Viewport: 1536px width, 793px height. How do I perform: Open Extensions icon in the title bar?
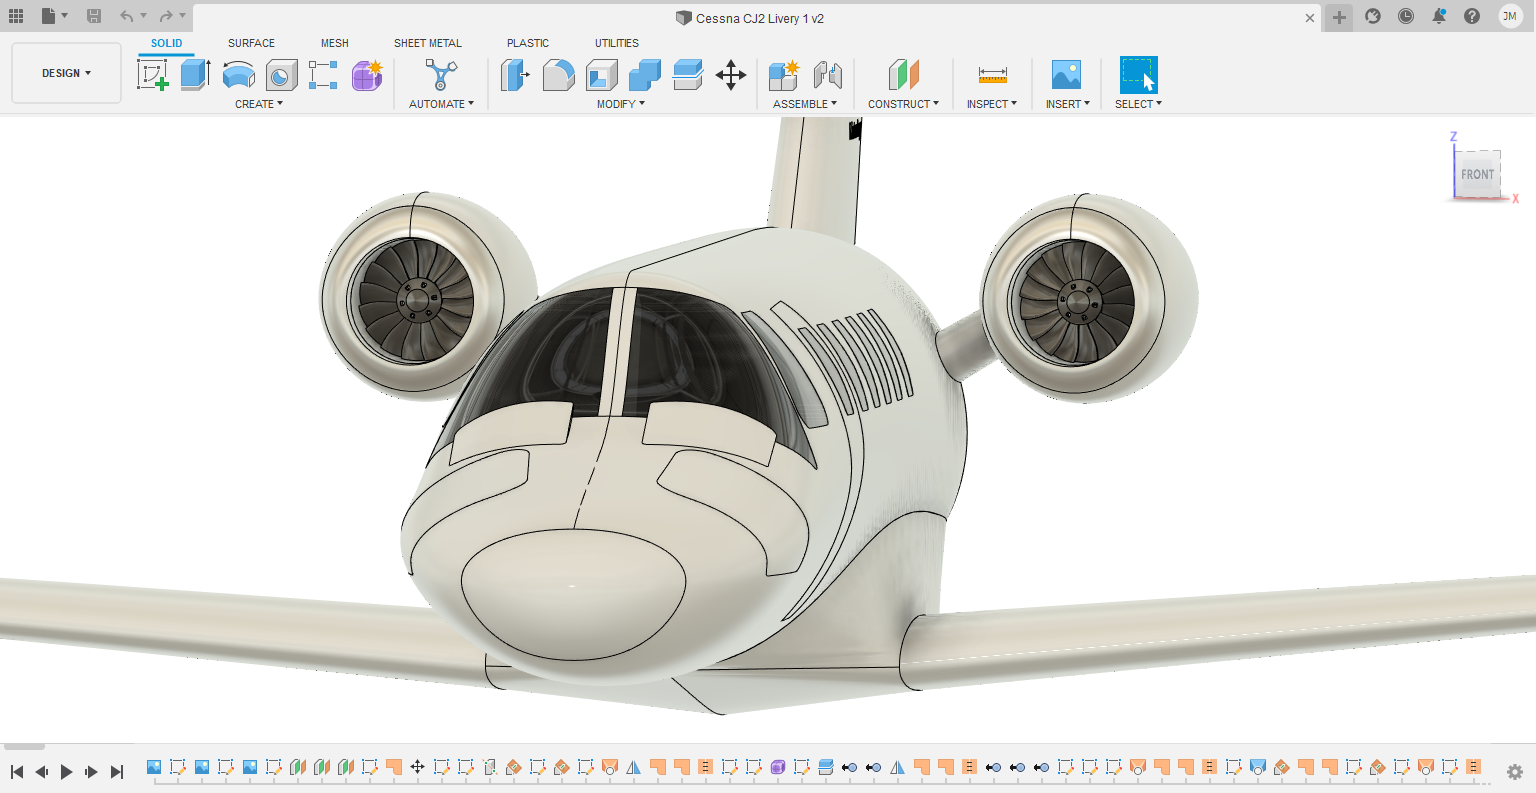coord(1373,16)
